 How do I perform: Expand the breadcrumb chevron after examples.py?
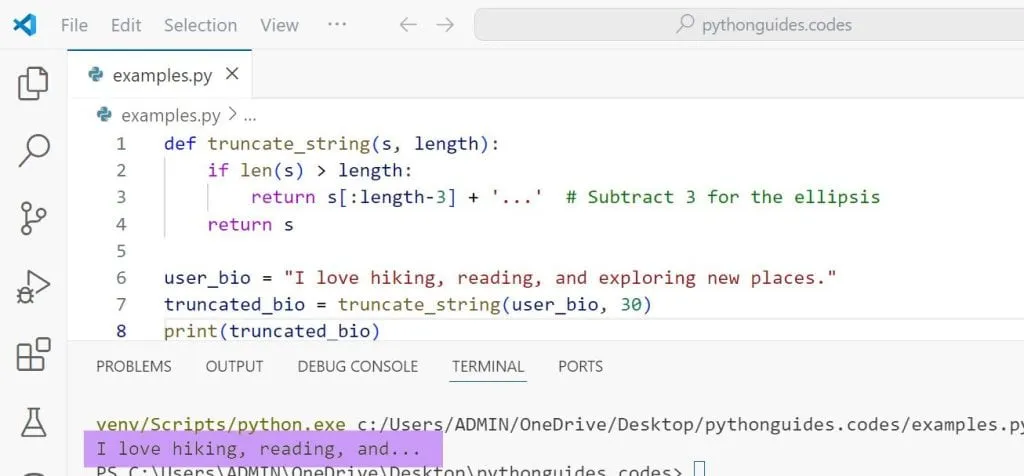tap(232, 115)
